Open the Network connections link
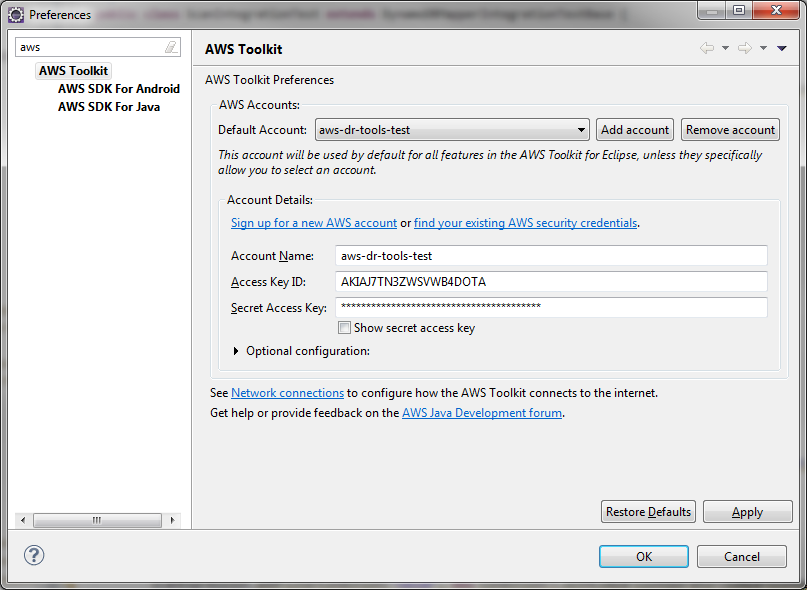 click(287, 393)
